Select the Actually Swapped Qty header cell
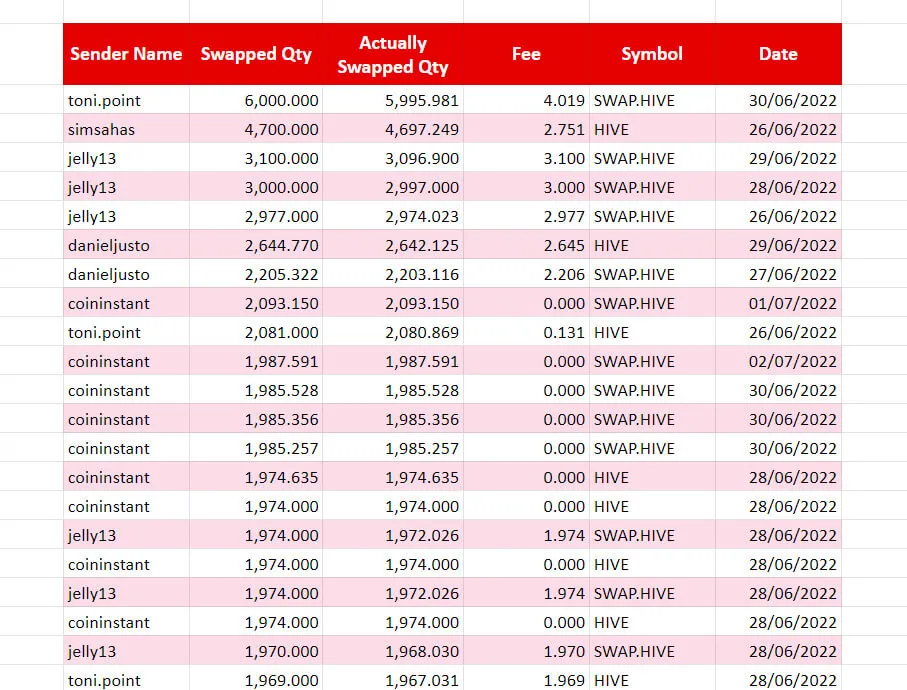The image size is (907, 690). [393, 54]
